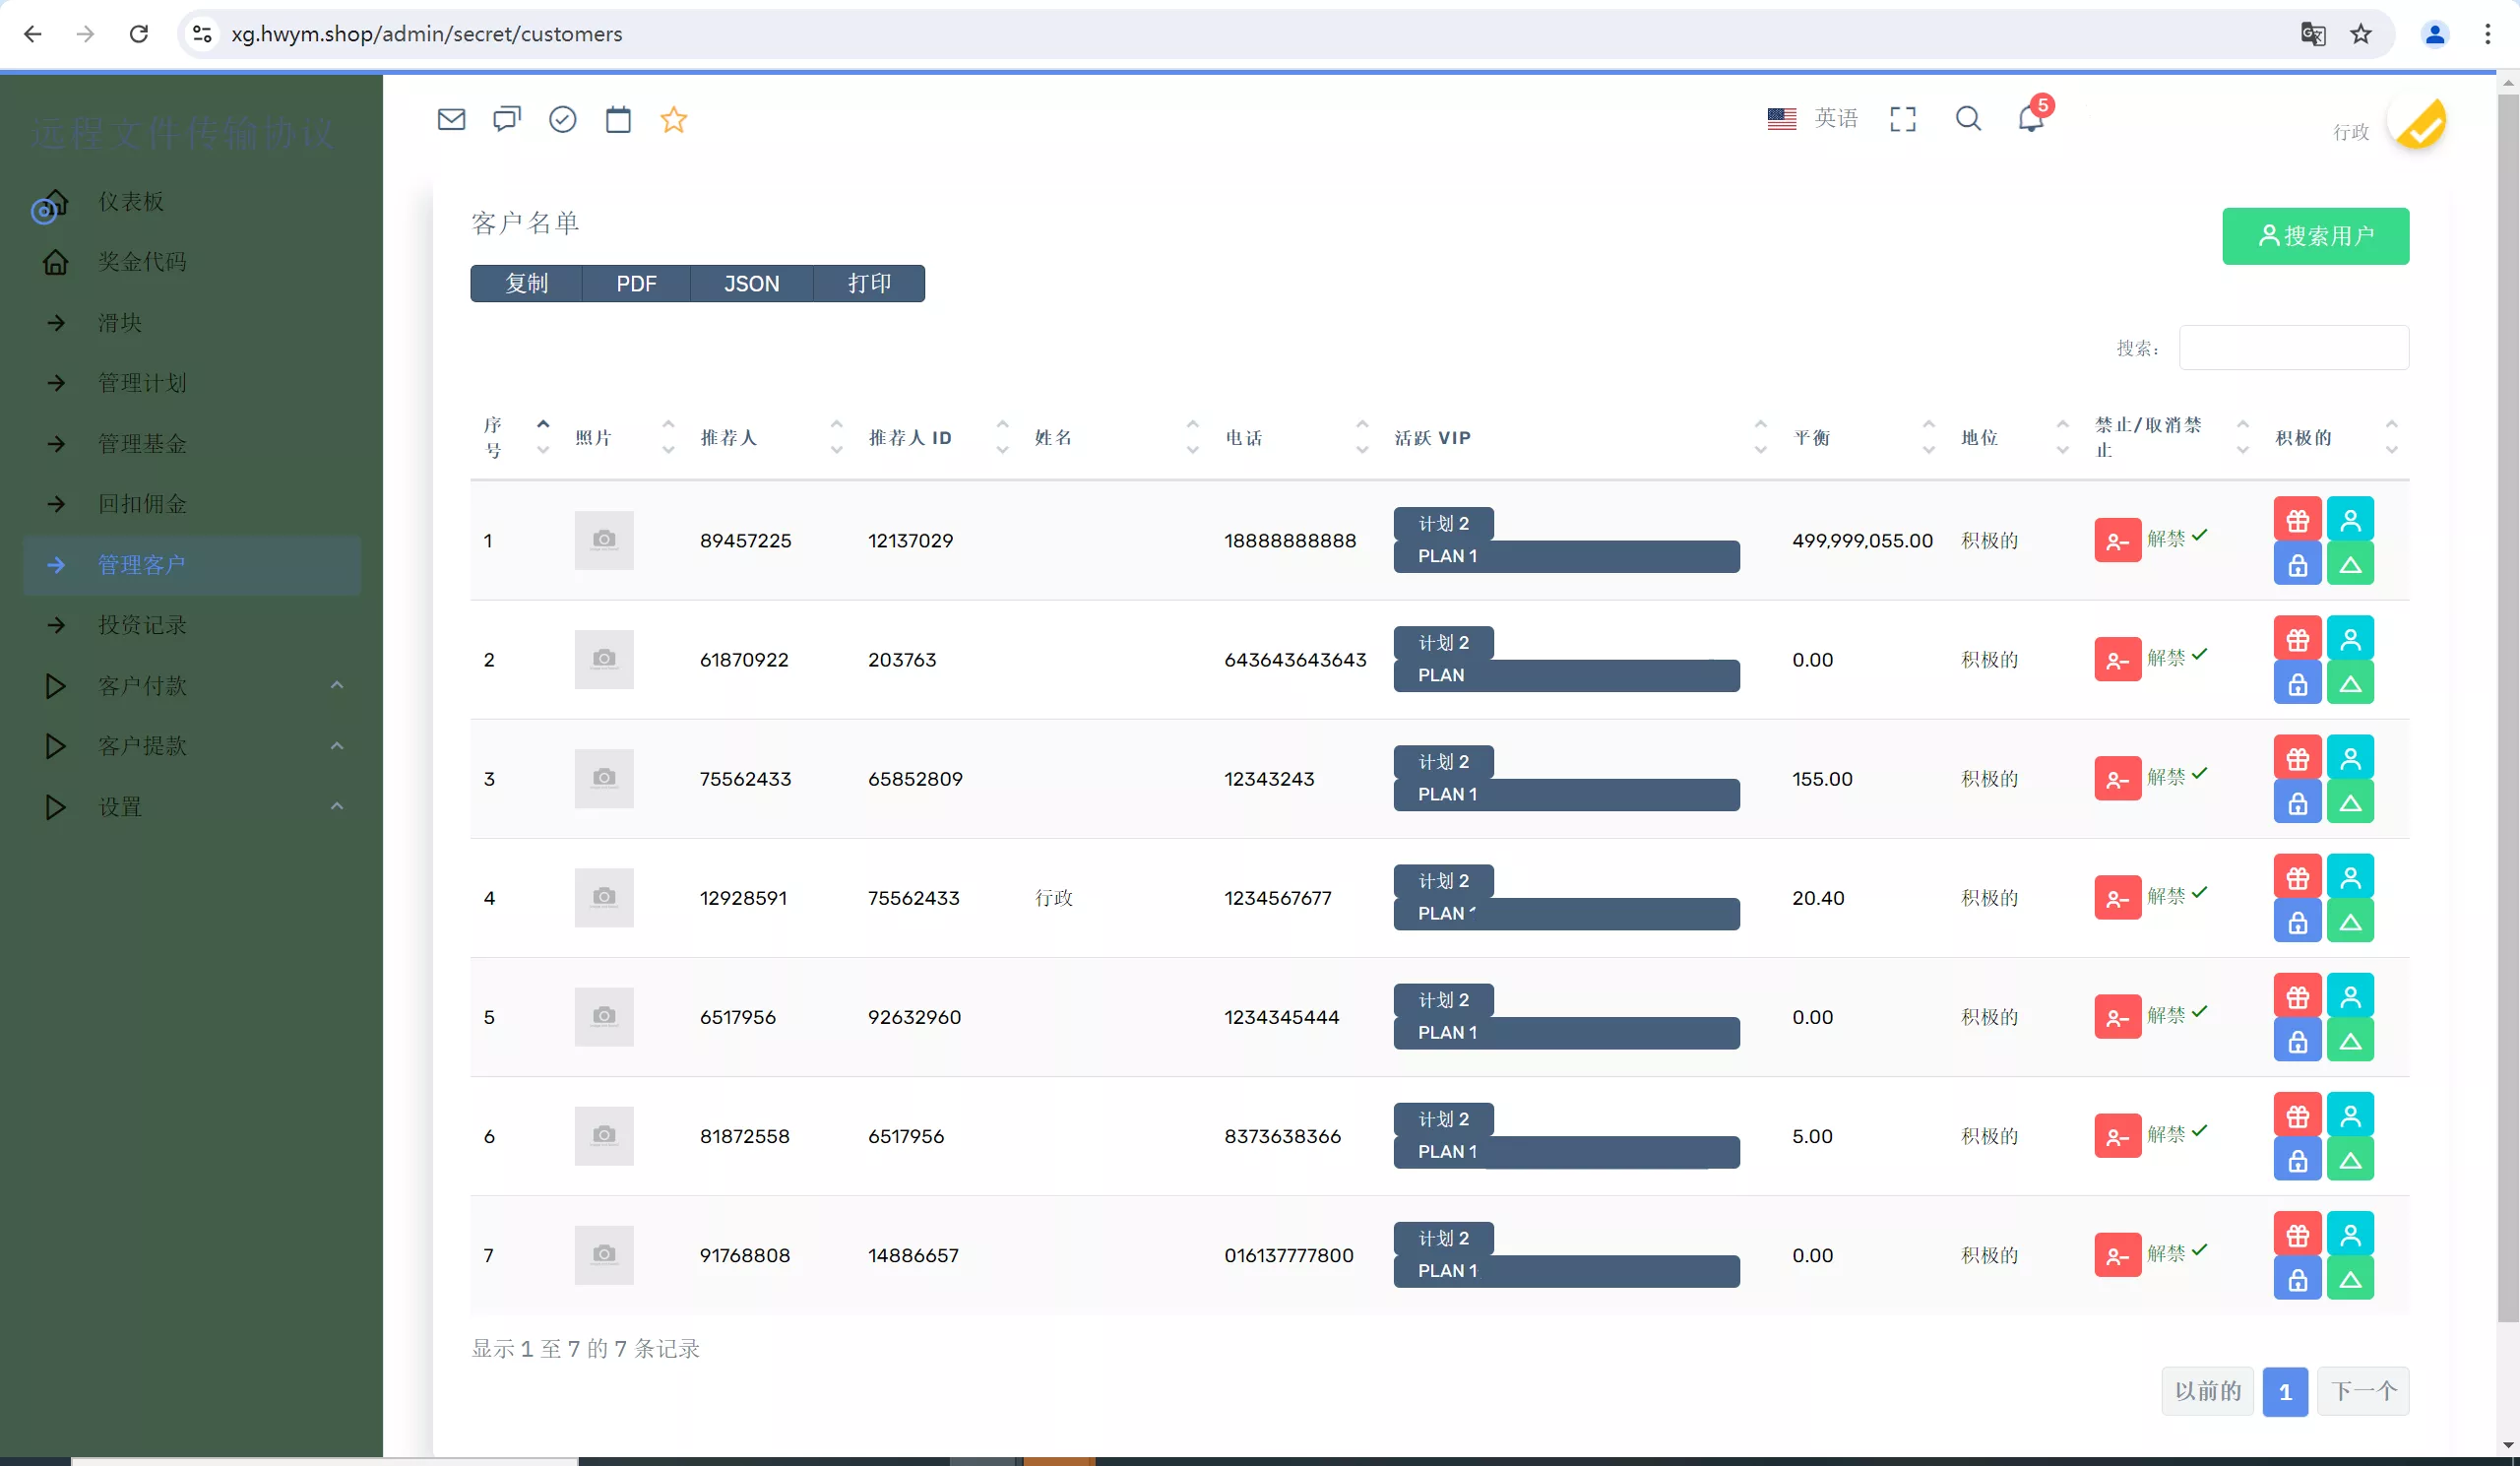Click the green 搜索用户 button
The height and width of the screenshot is (1466, 2520).
pos(2315,236)
